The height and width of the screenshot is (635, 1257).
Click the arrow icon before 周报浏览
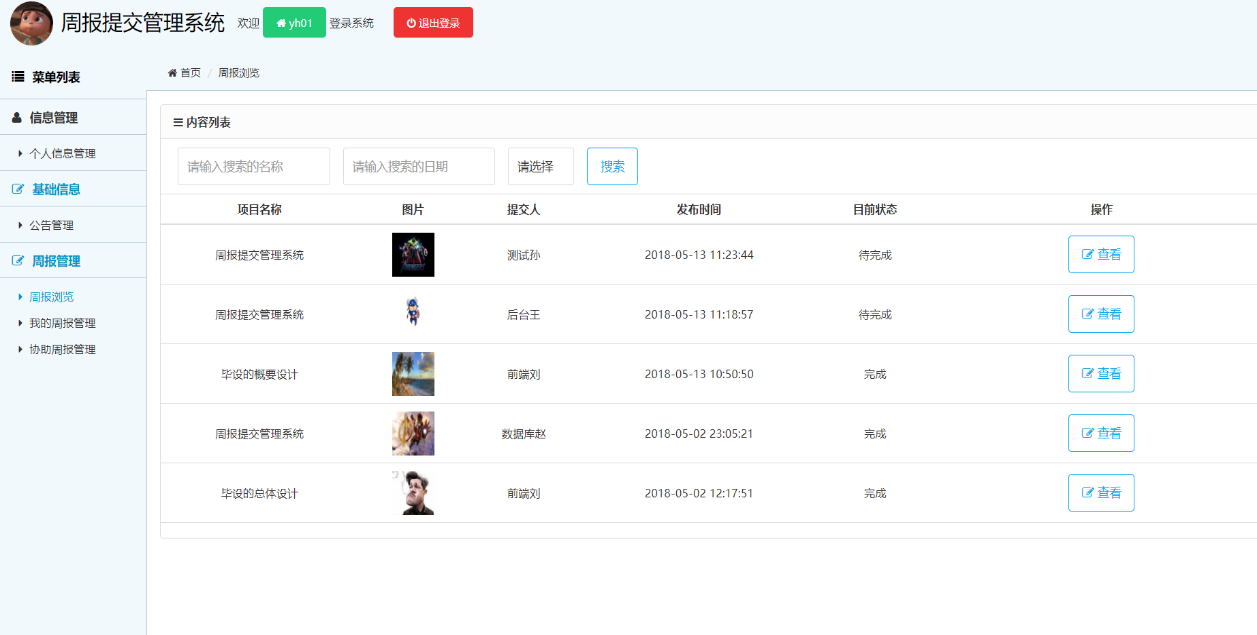(21, 297)
